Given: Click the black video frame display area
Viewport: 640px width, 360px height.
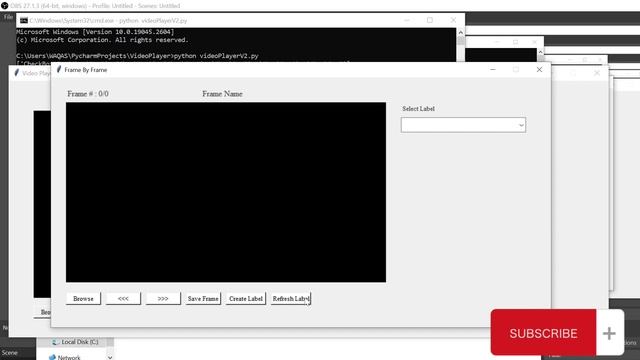Looking at the screenshot, I should [x=226, y=192].
